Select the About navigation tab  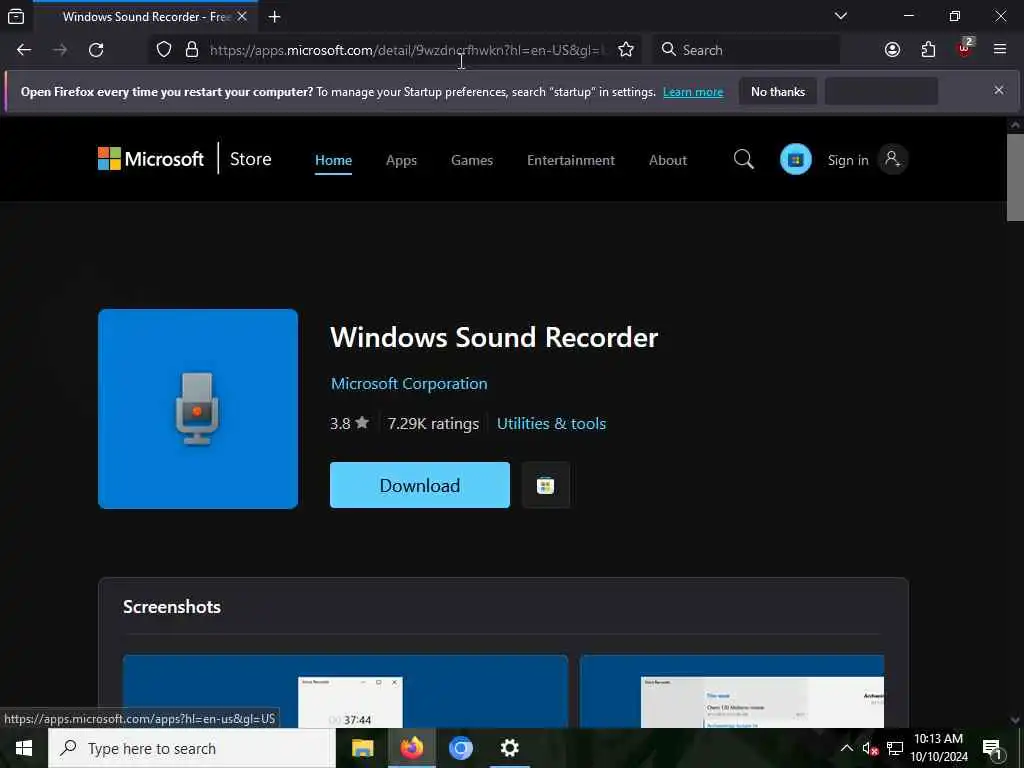pos(667,160)
